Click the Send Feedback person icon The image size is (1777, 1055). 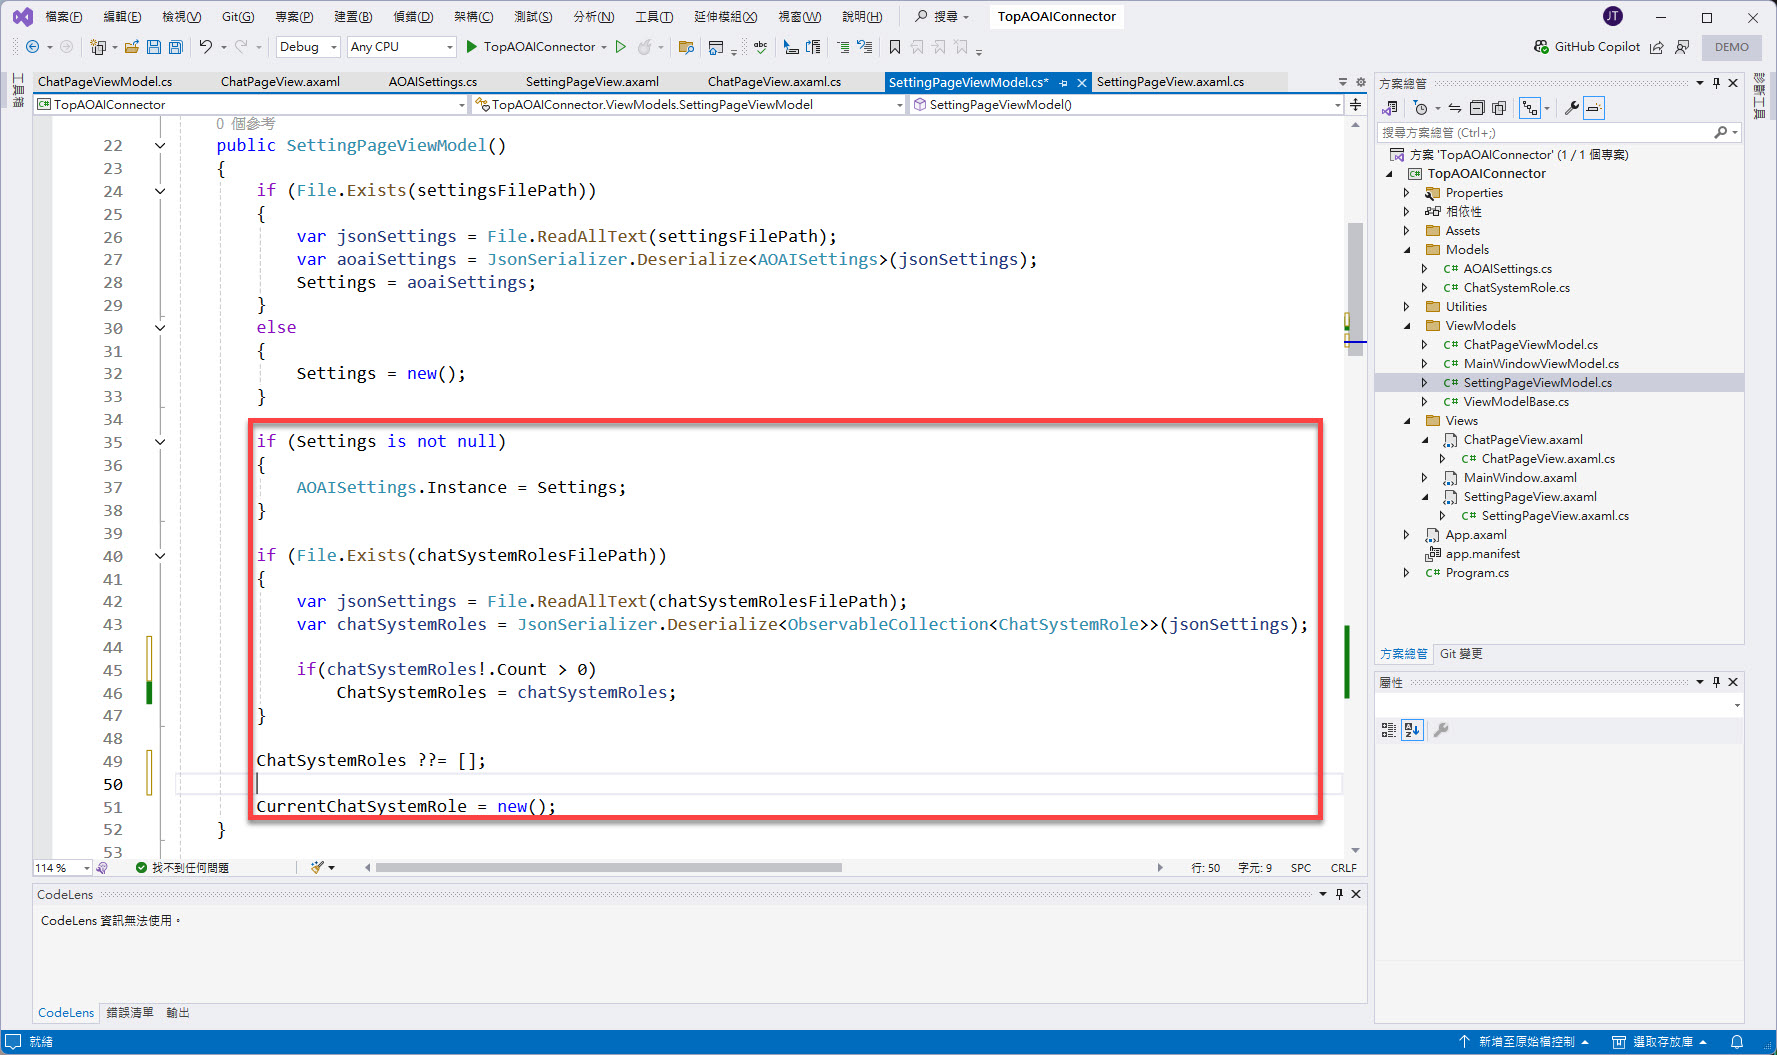click(1682, 47)
